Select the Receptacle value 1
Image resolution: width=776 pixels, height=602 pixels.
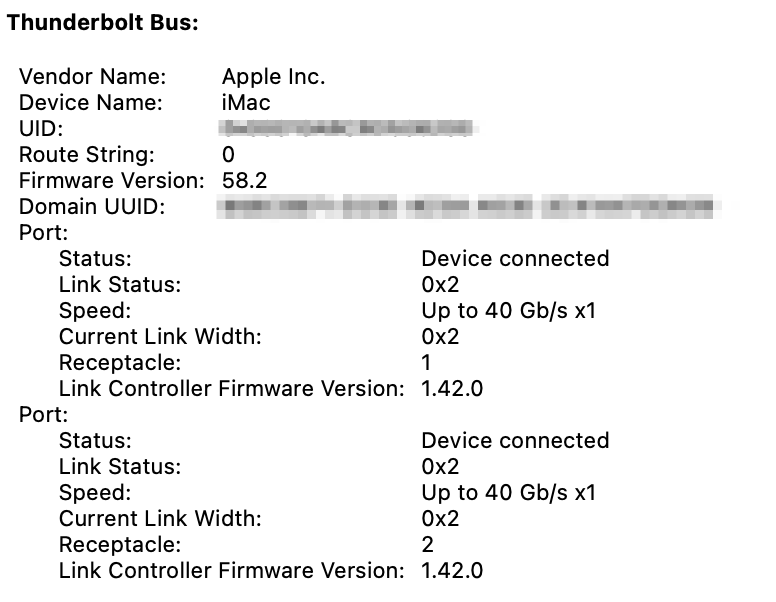427,362
